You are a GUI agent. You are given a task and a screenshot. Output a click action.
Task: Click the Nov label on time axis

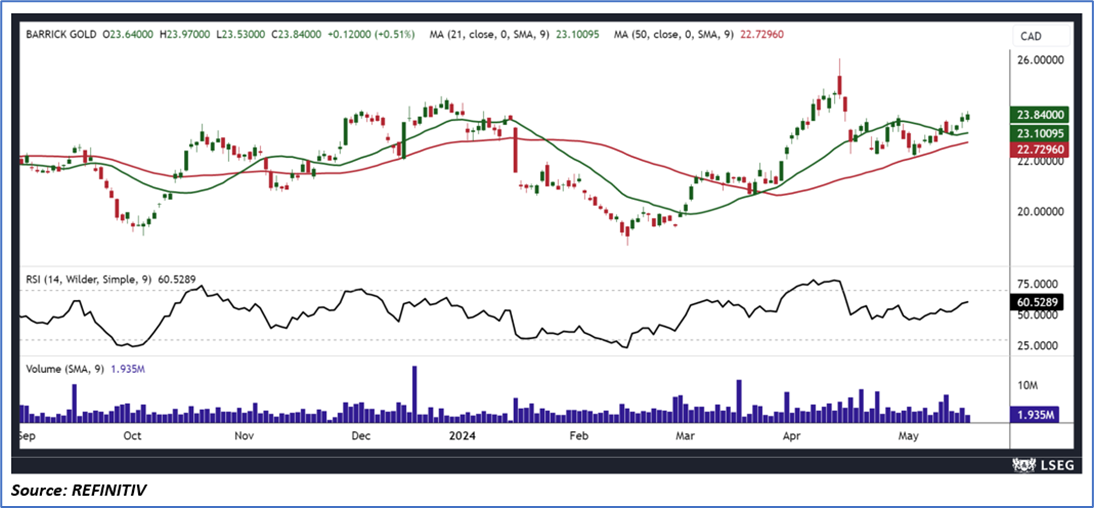(x=243, y=436)
